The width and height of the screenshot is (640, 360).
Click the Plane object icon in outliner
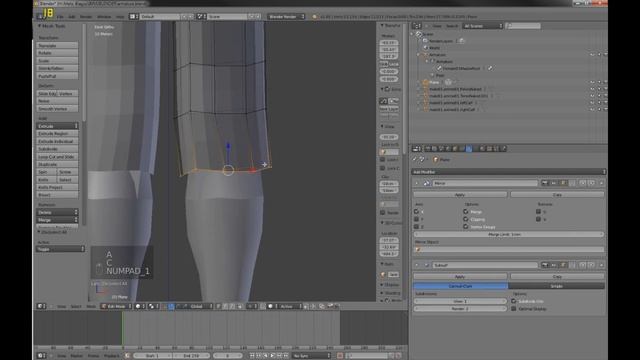tap(426, 82)
